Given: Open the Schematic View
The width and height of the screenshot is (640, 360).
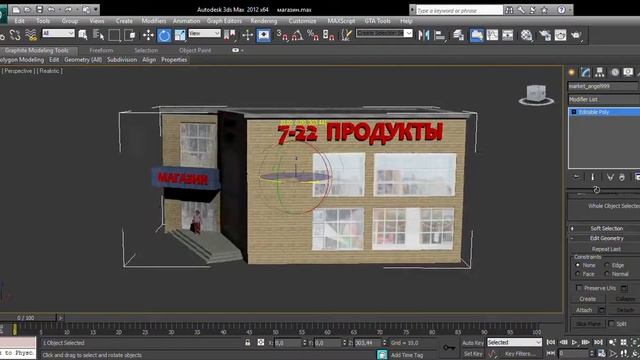Looking at the screenshot, I should point(508,36).
